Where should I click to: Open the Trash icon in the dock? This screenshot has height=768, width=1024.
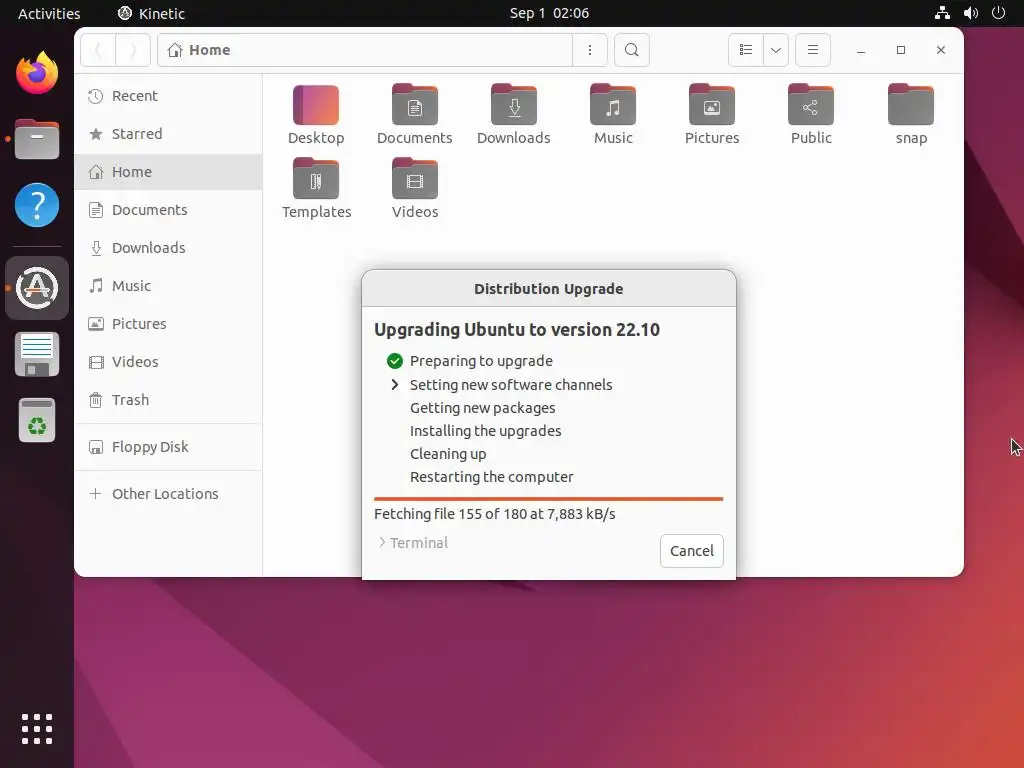37,420
